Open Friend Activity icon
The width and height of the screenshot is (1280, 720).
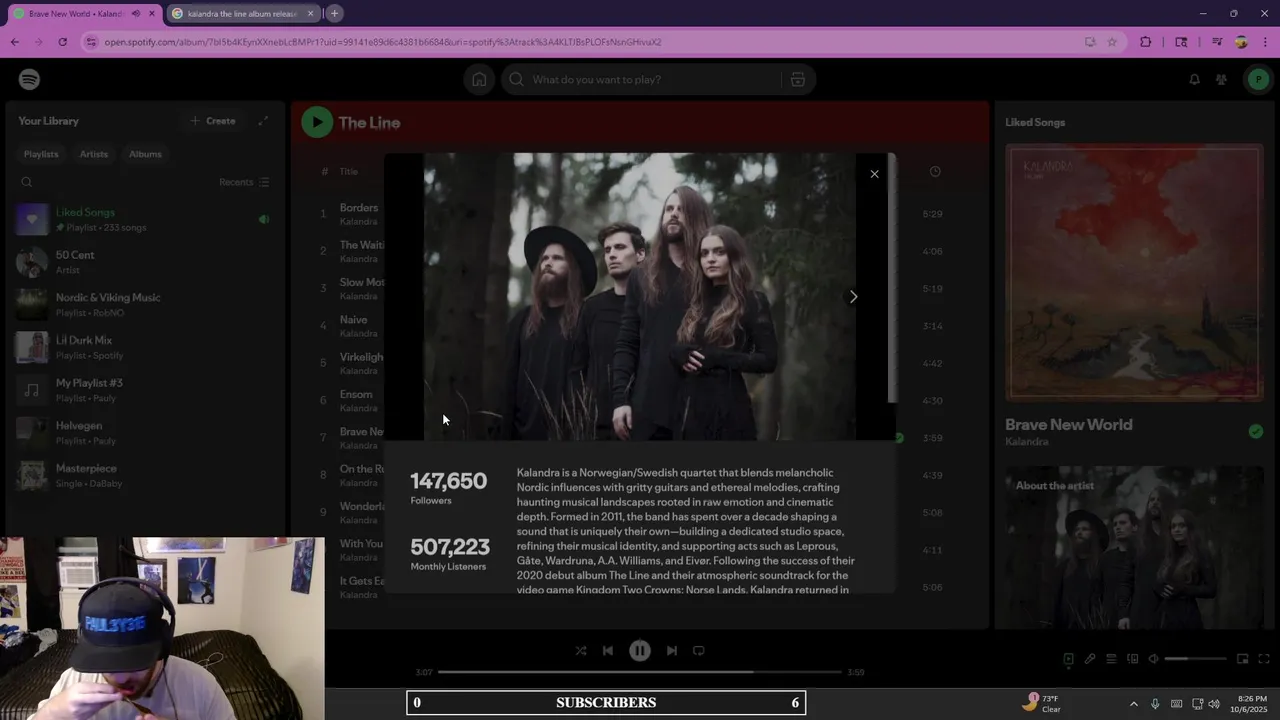(1221, 80)
